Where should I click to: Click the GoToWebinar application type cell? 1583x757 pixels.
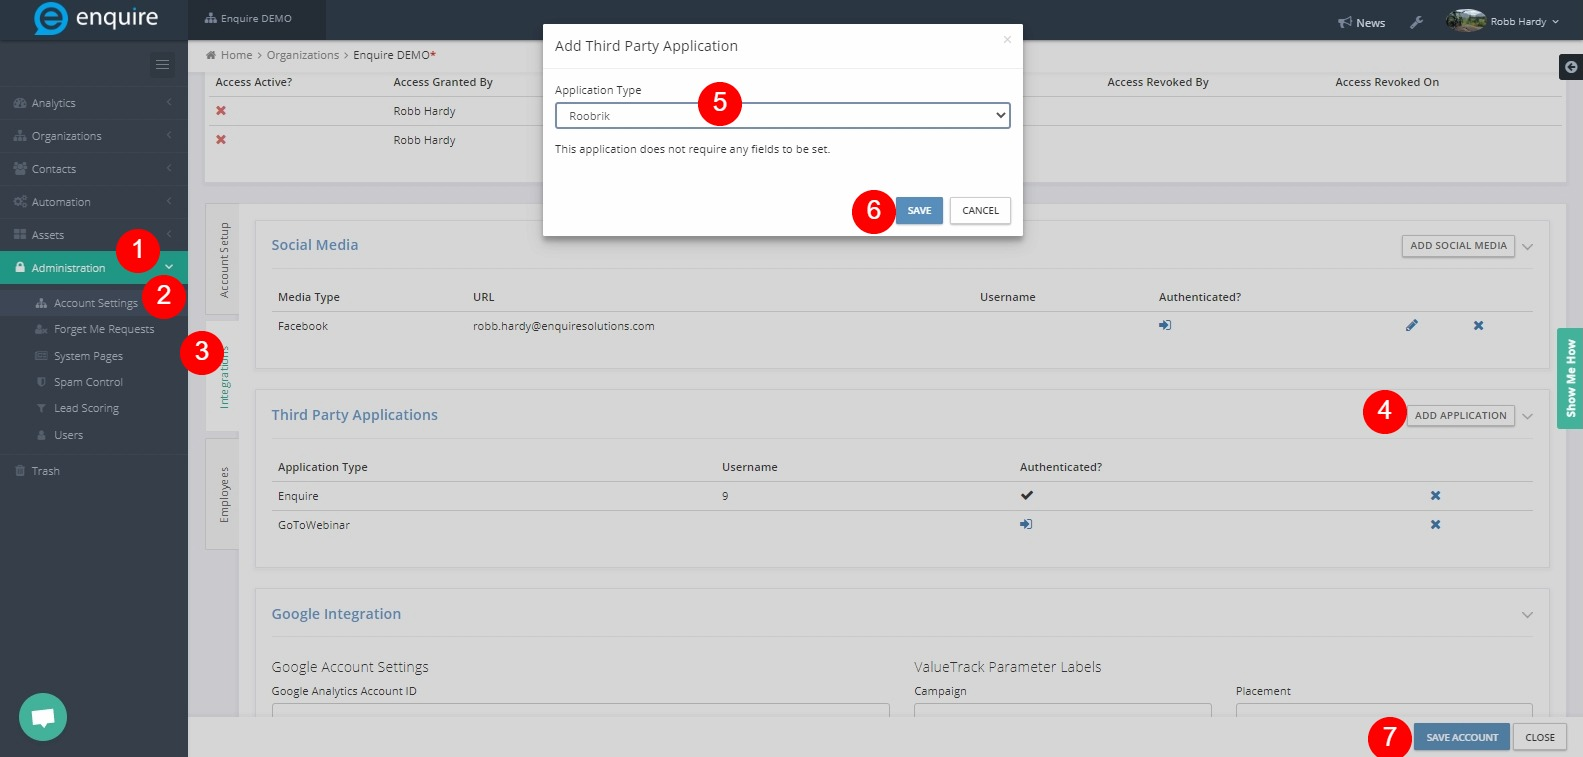pos(314,525)
